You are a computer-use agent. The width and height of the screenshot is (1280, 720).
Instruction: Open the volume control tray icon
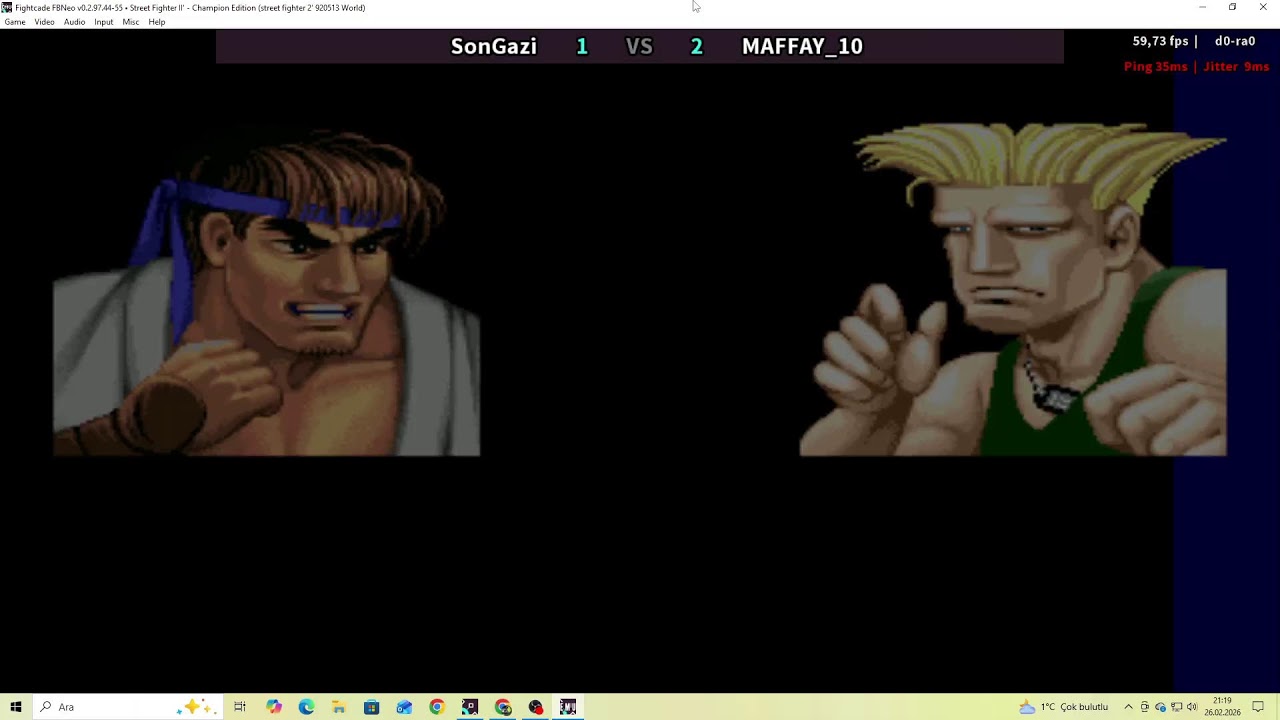1192,707
